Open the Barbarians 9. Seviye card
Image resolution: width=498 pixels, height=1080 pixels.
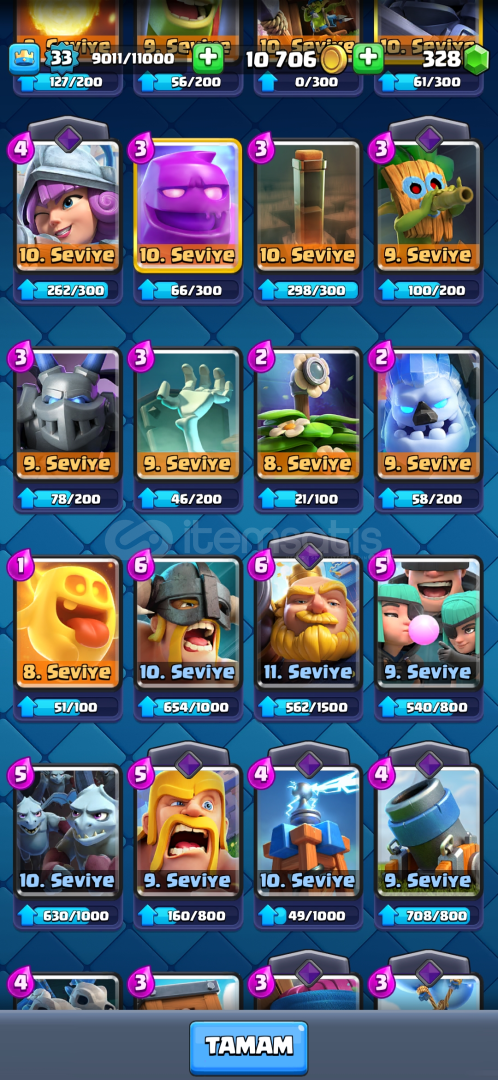click(188, 831)
